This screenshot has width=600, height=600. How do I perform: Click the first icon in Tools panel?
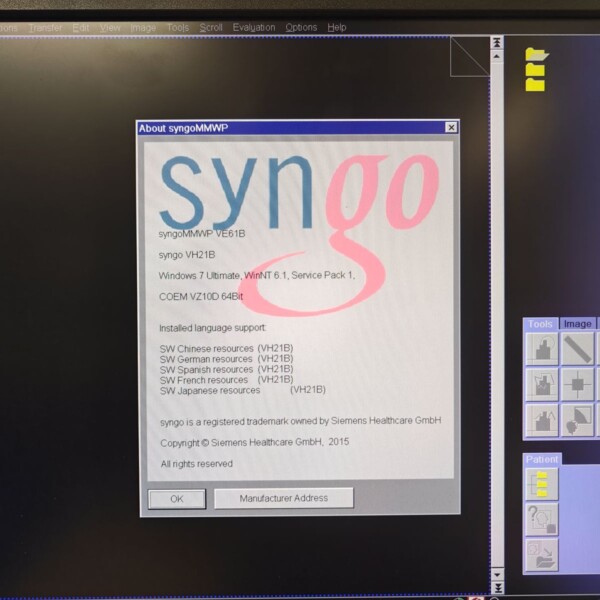(x=542, y=349)
